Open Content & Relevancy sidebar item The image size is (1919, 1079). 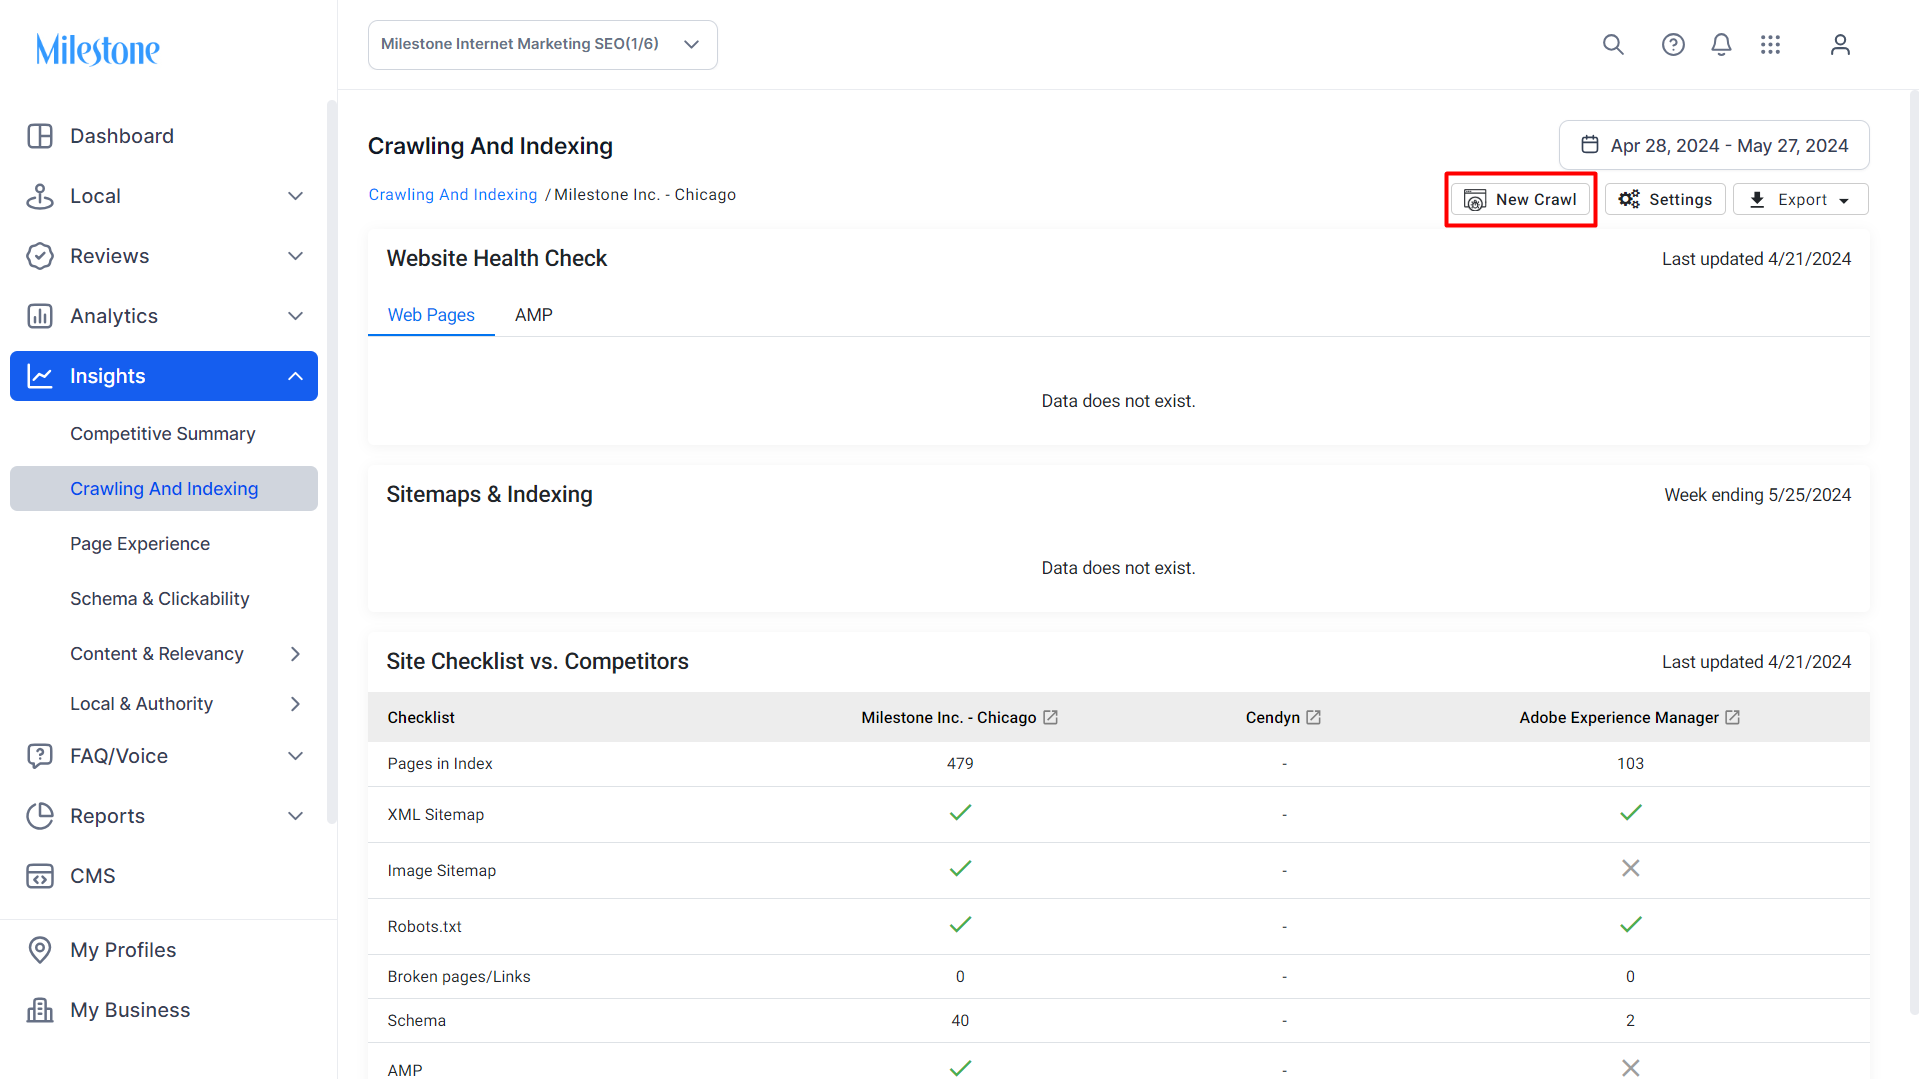pos(157,654)
